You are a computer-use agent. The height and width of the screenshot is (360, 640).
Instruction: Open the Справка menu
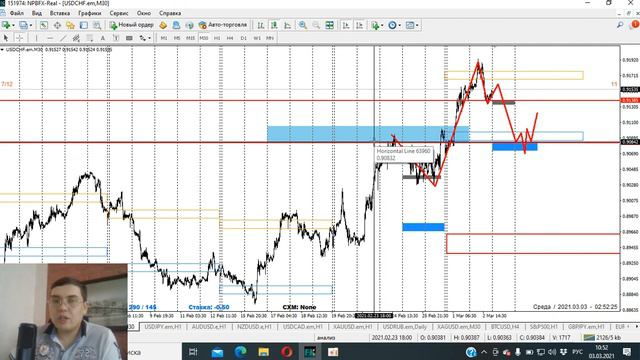coord(170,13)
